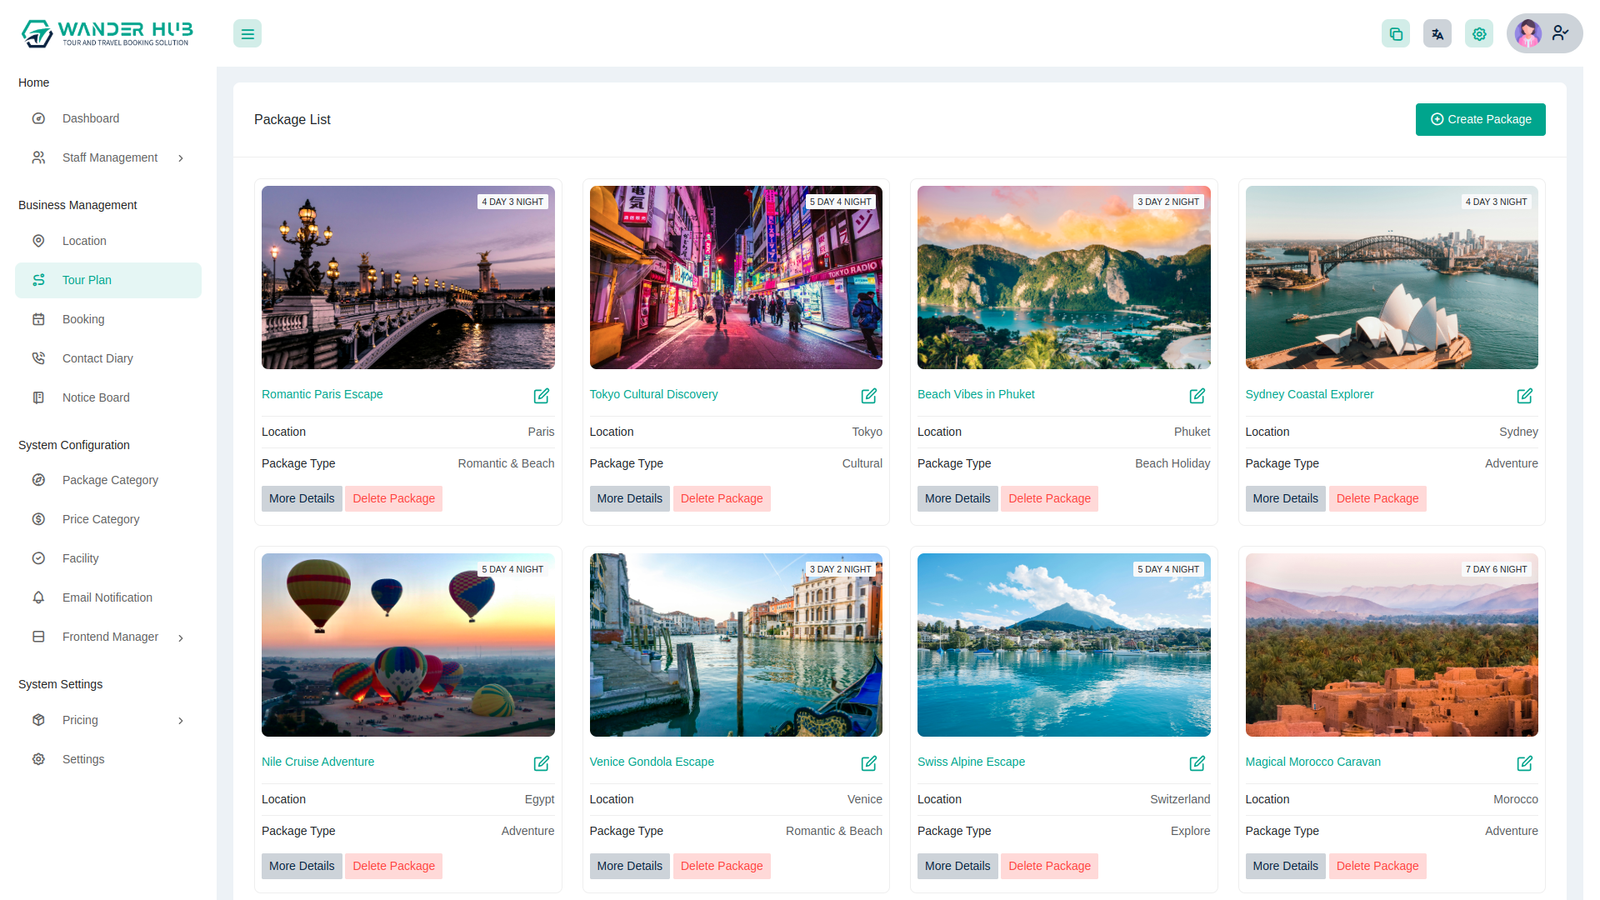
Task: Click the Create Package button
Action: pos(1480,119)
